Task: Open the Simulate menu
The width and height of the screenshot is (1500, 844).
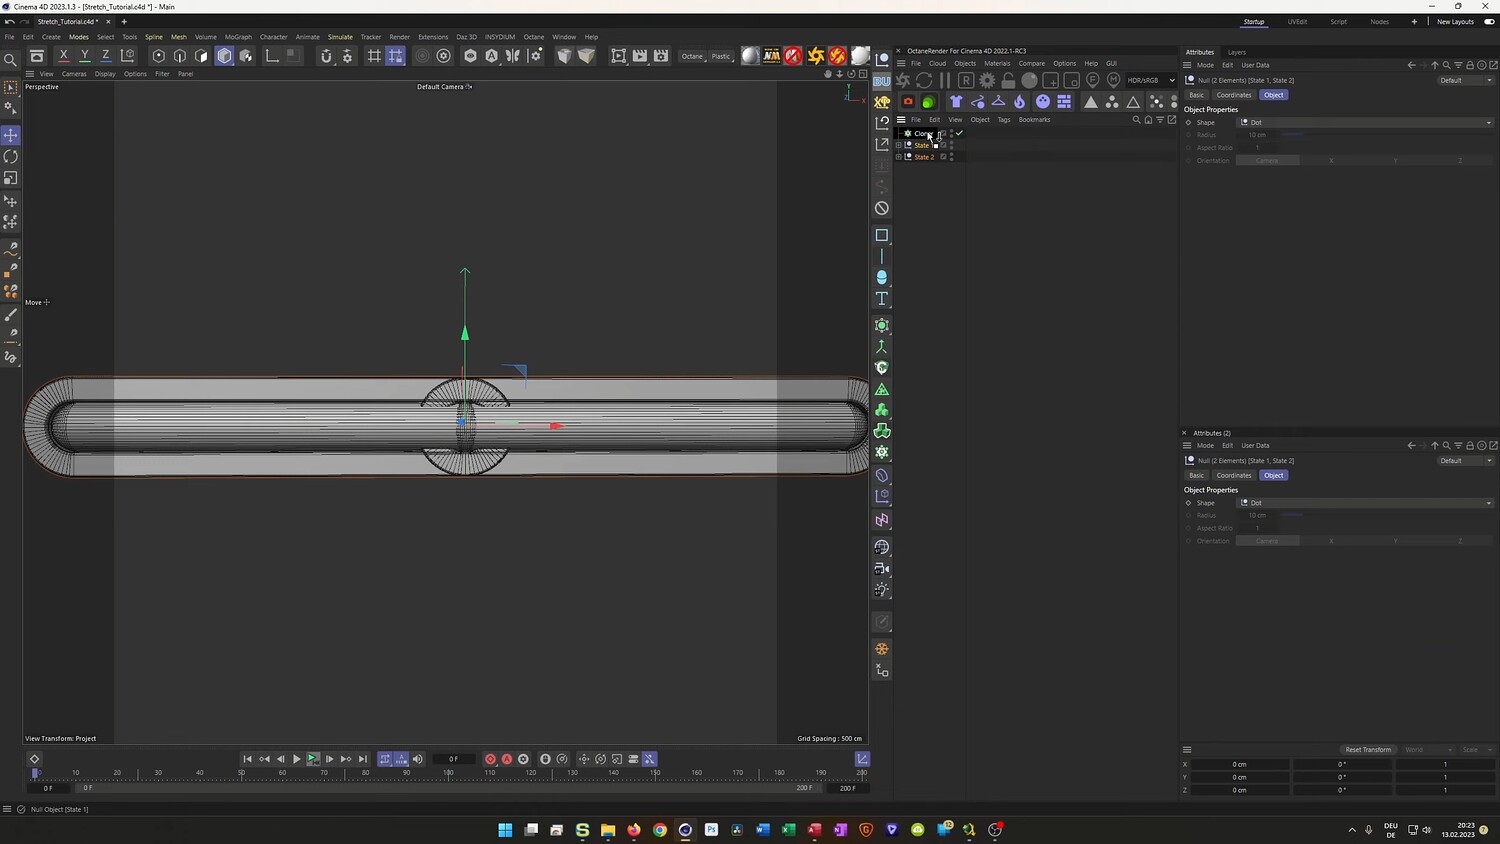Action: (340, 37)
